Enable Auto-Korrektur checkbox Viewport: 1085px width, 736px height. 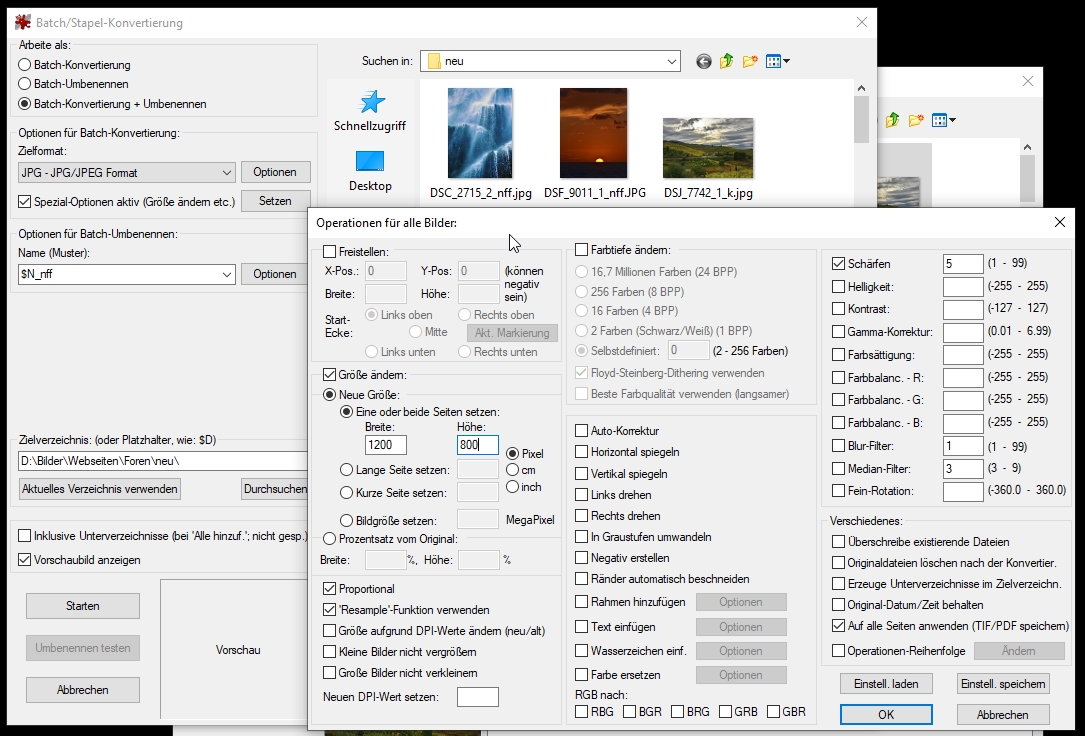point(581,431)
